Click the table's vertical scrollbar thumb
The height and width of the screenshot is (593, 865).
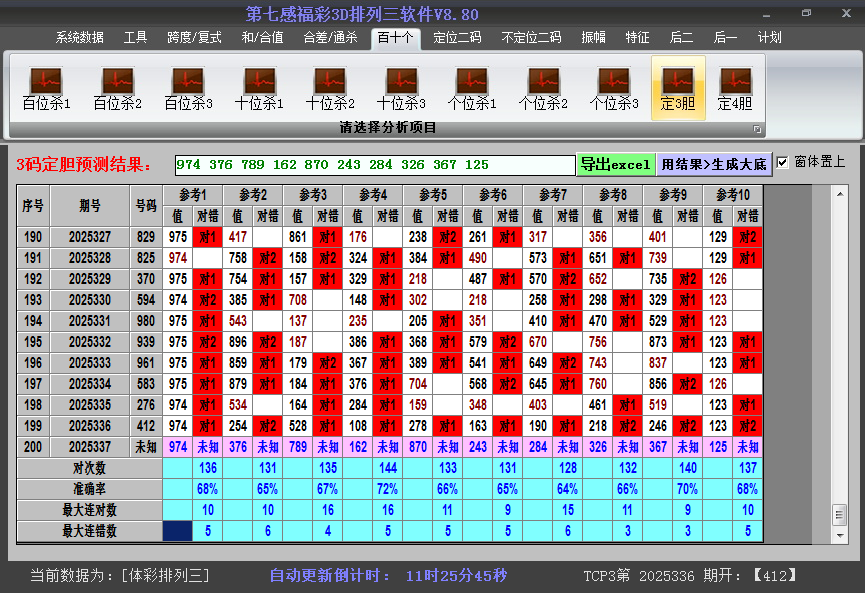point(838,513)
